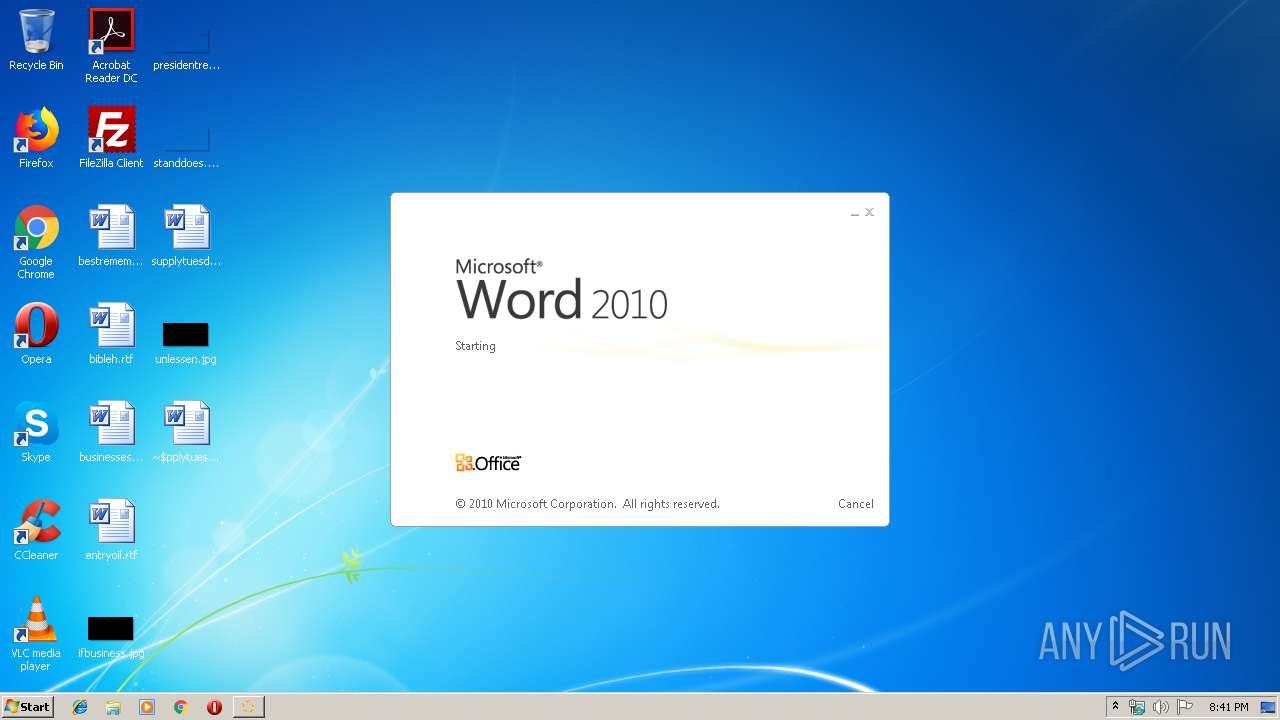Open Windows Explorer from taskbar
The height and width of the screenshot is (720, 1280).
click(113, 707)
